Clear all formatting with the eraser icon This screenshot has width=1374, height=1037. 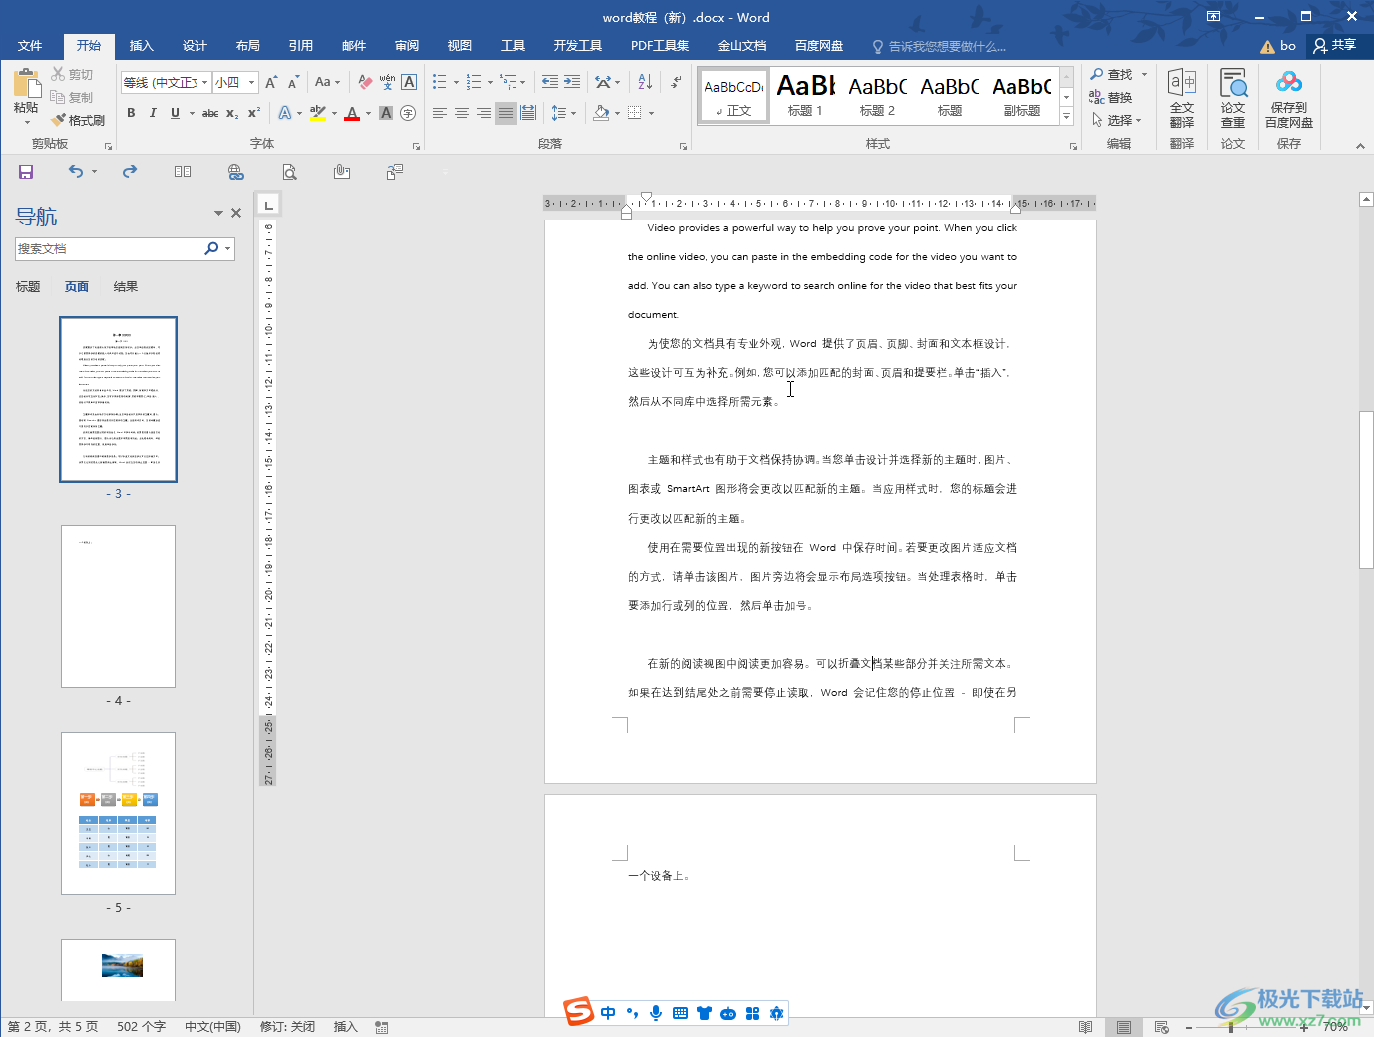pyautogui.click(x=365, y=82)
